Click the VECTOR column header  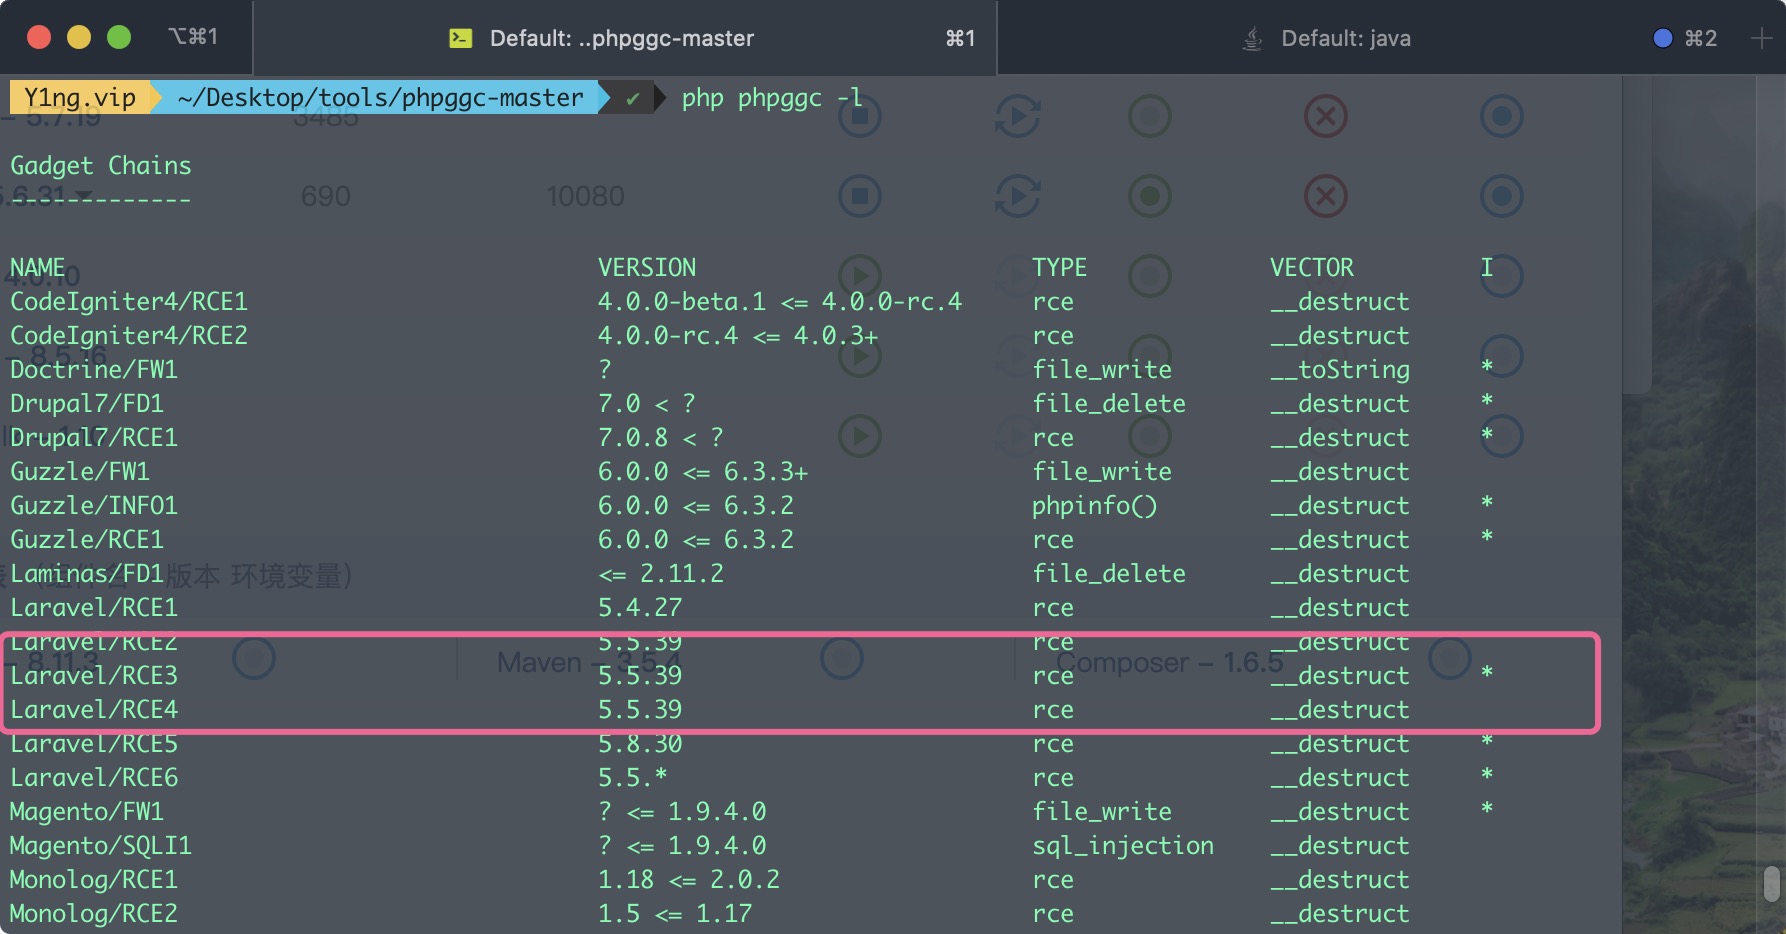coord(1311,267)
